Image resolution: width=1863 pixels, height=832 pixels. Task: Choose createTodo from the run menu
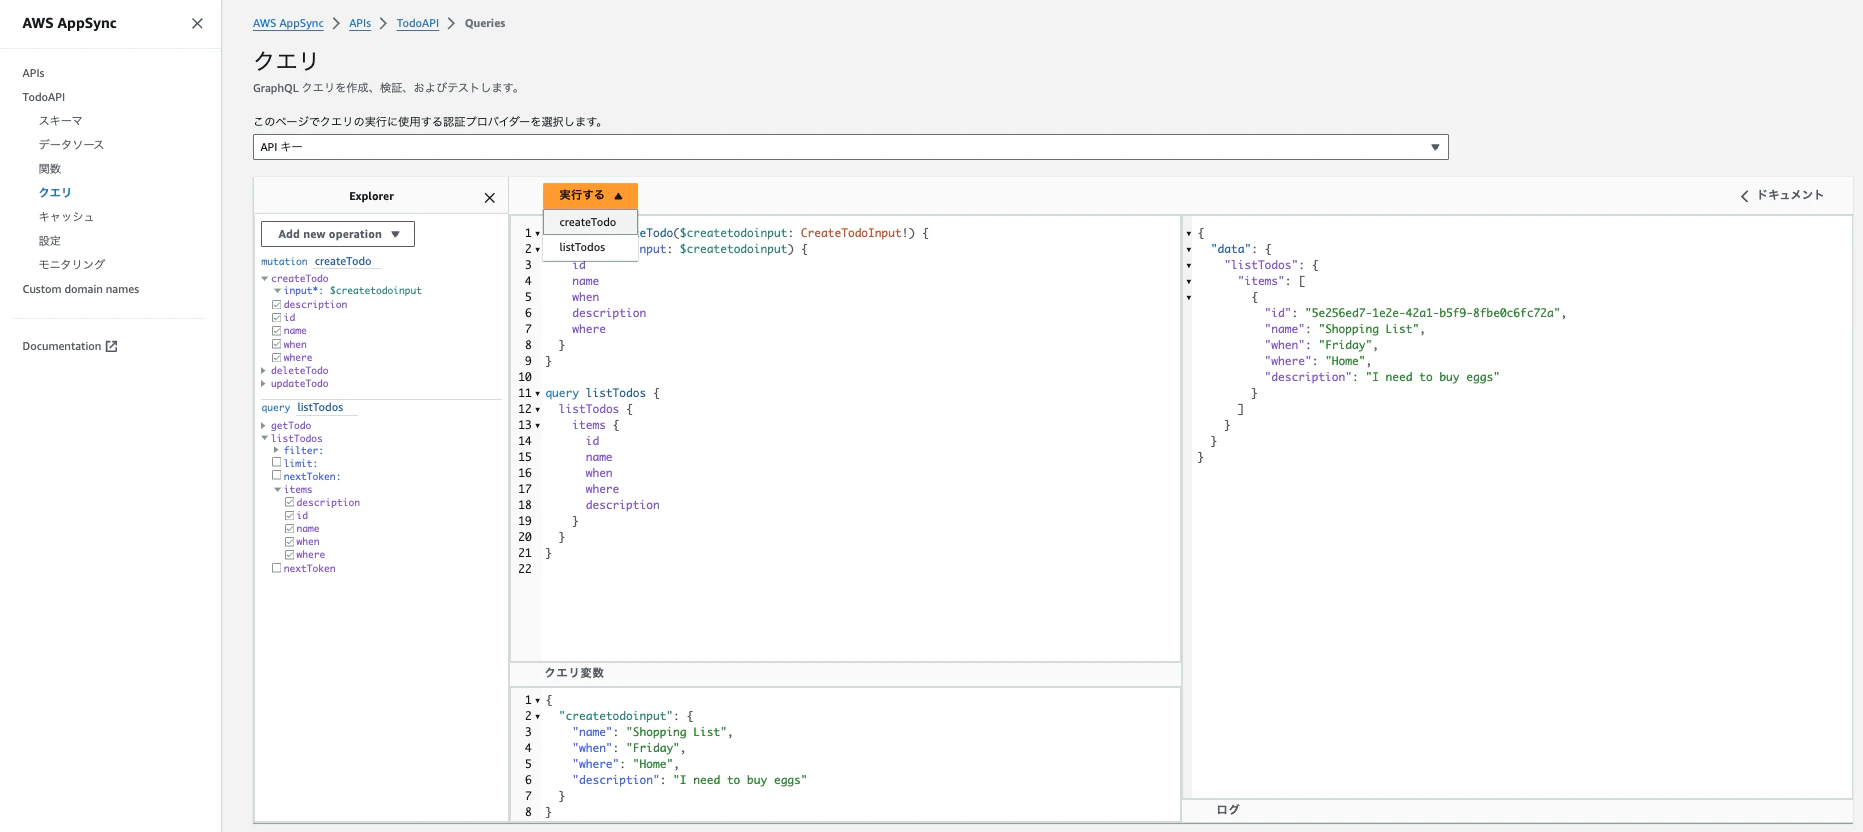click(590, 222)
